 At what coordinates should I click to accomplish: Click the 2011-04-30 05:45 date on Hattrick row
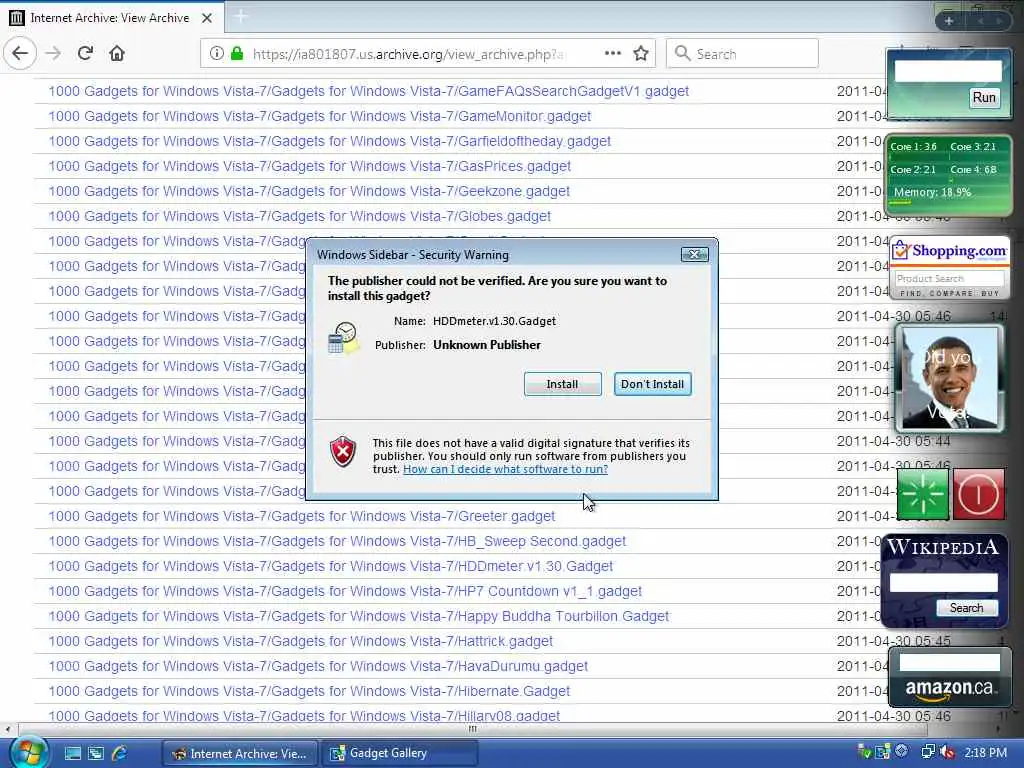click(893, 641)
